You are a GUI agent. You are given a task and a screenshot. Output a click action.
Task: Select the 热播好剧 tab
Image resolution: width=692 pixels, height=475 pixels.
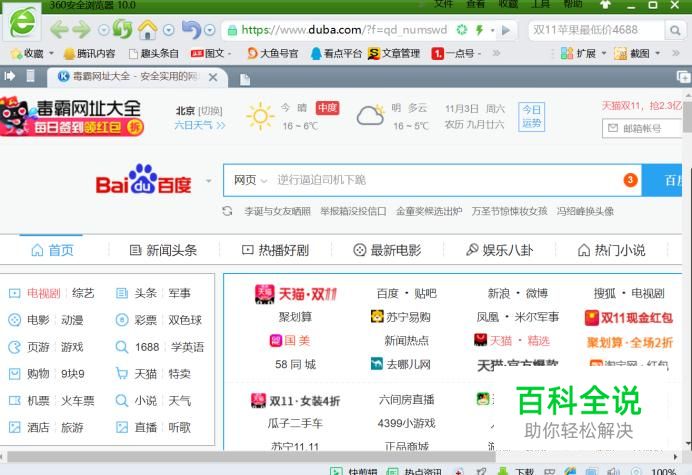(x=275, y=250)
